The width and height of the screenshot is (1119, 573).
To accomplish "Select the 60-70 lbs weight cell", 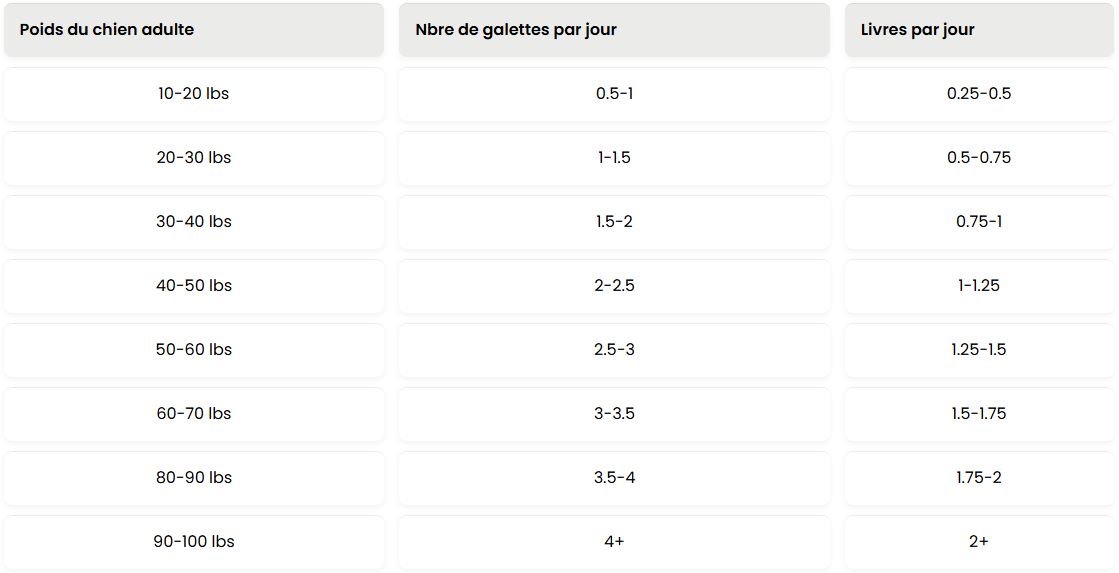I will pyautogui.click(x=193, y=414).
